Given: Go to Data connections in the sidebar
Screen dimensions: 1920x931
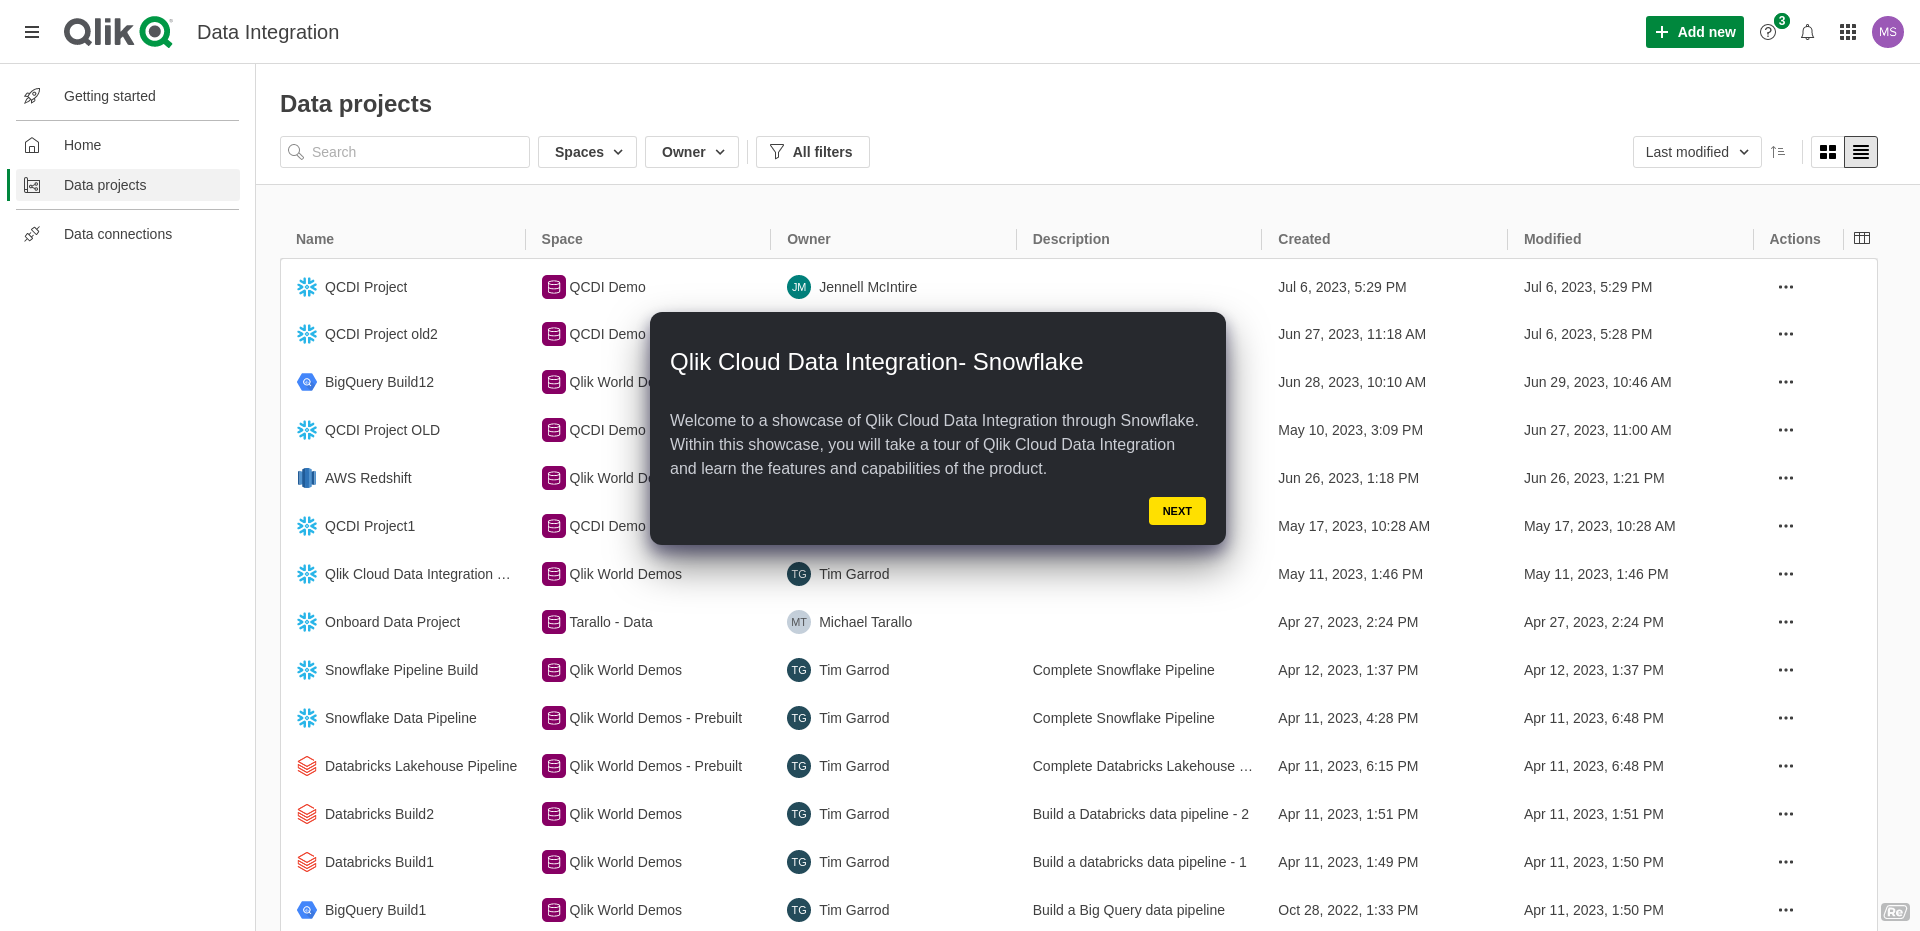Looking at the screenshot, I should 117,233.
